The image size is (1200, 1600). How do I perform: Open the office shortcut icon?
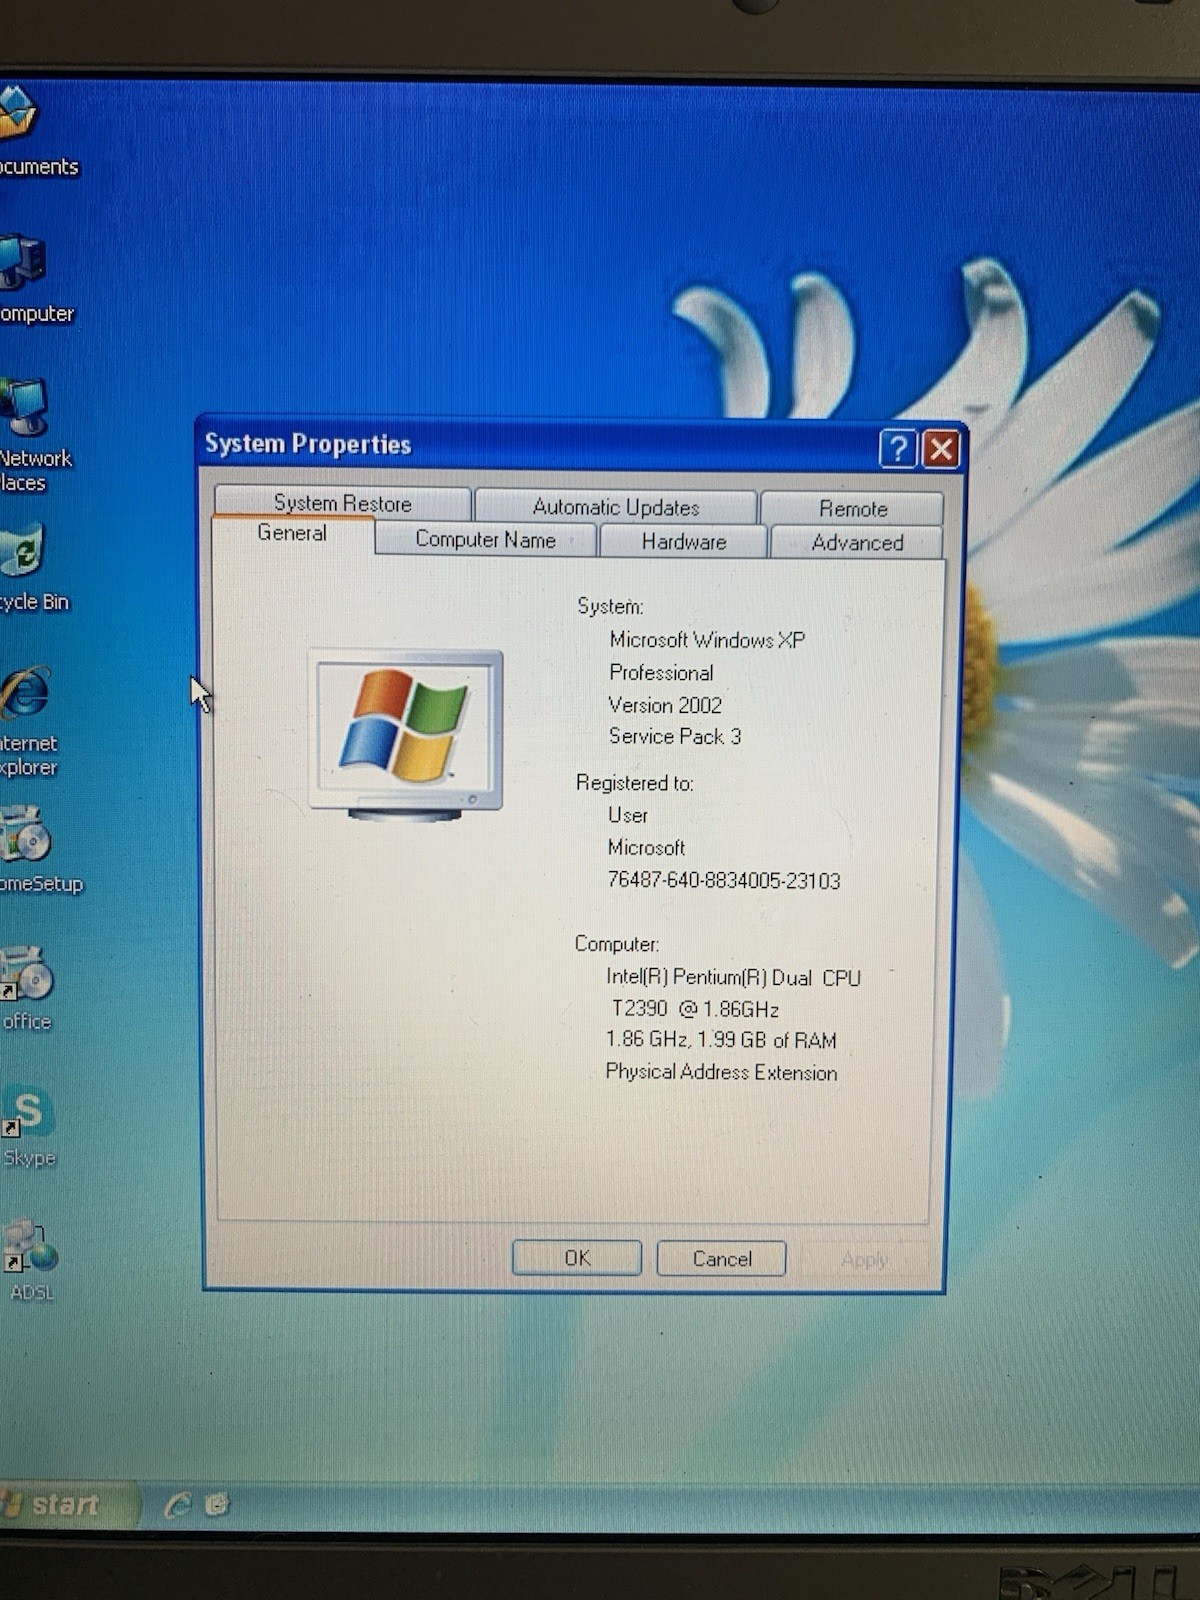26,974
